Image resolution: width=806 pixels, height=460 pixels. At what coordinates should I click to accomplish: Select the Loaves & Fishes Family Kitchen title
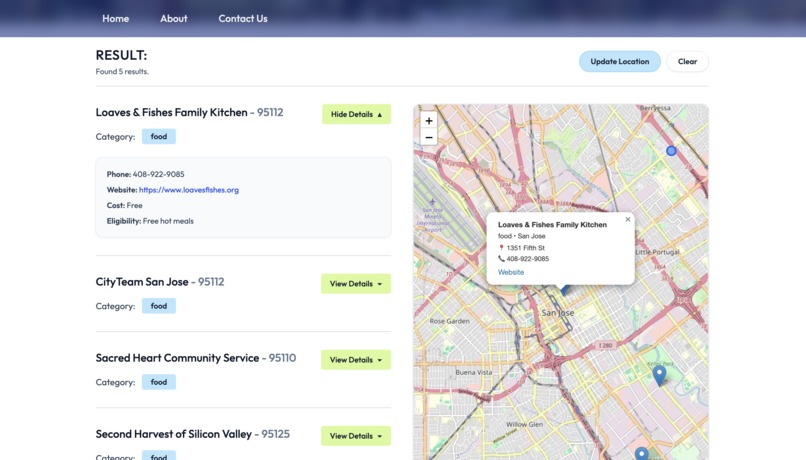pos(172,112)
